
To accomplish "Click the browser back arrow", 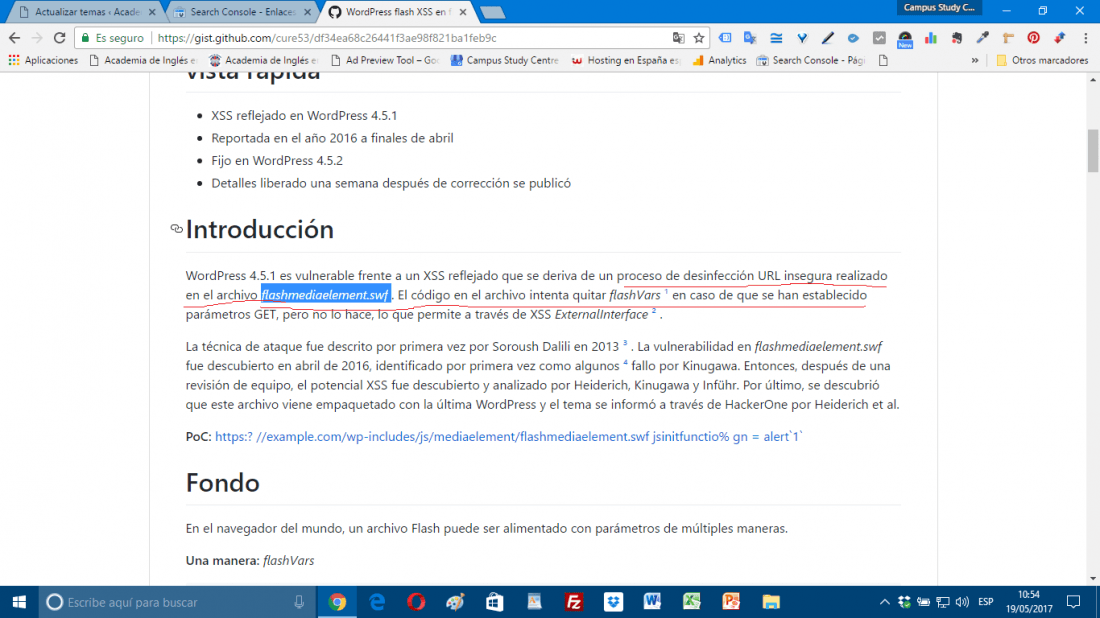I will tap(15, 38).
